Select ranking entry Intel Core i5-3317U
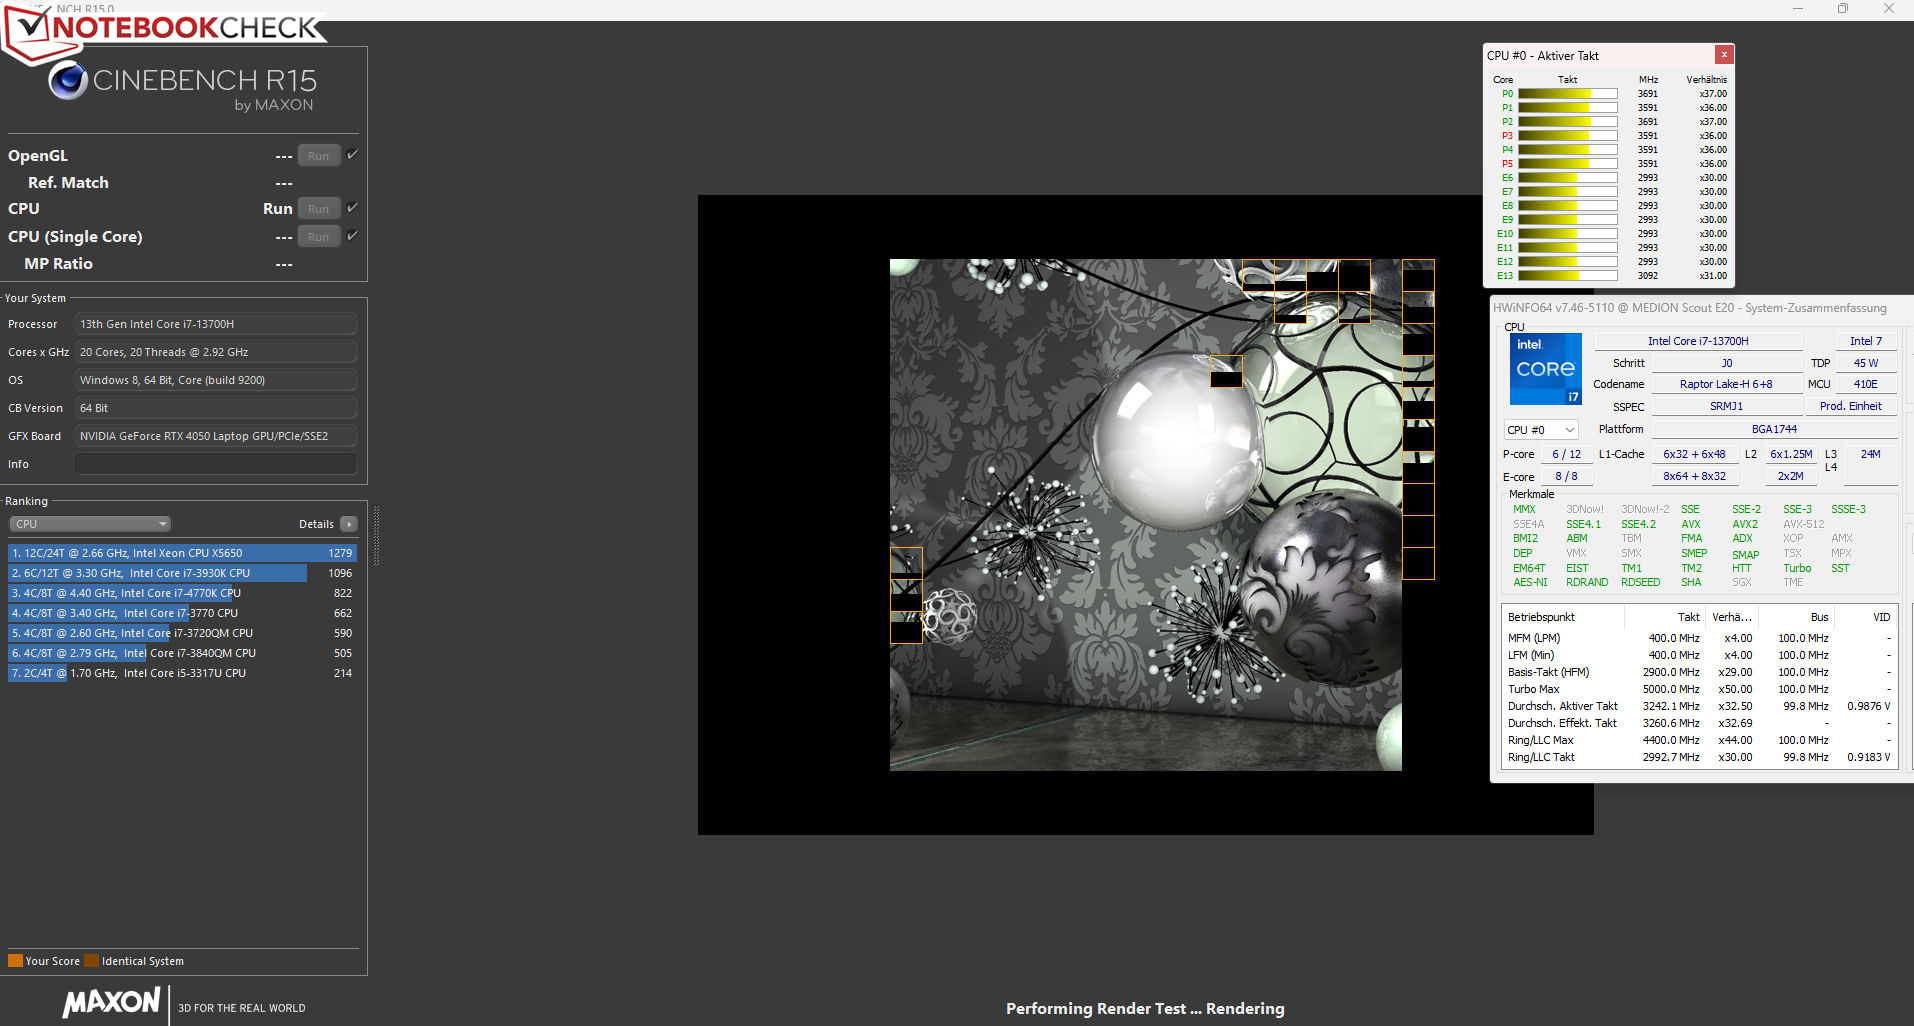This screenshot has height=1026, width=1914. (x=182, y=673)
